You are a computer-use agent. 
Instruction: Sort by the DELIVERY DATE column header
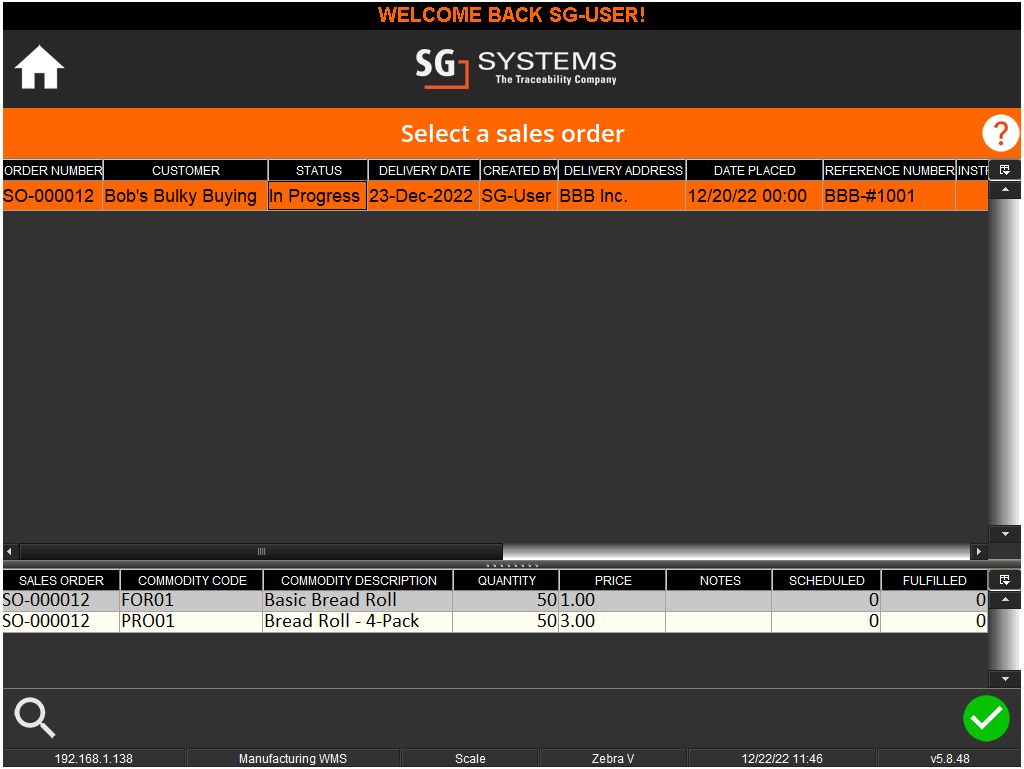point(423,170)
